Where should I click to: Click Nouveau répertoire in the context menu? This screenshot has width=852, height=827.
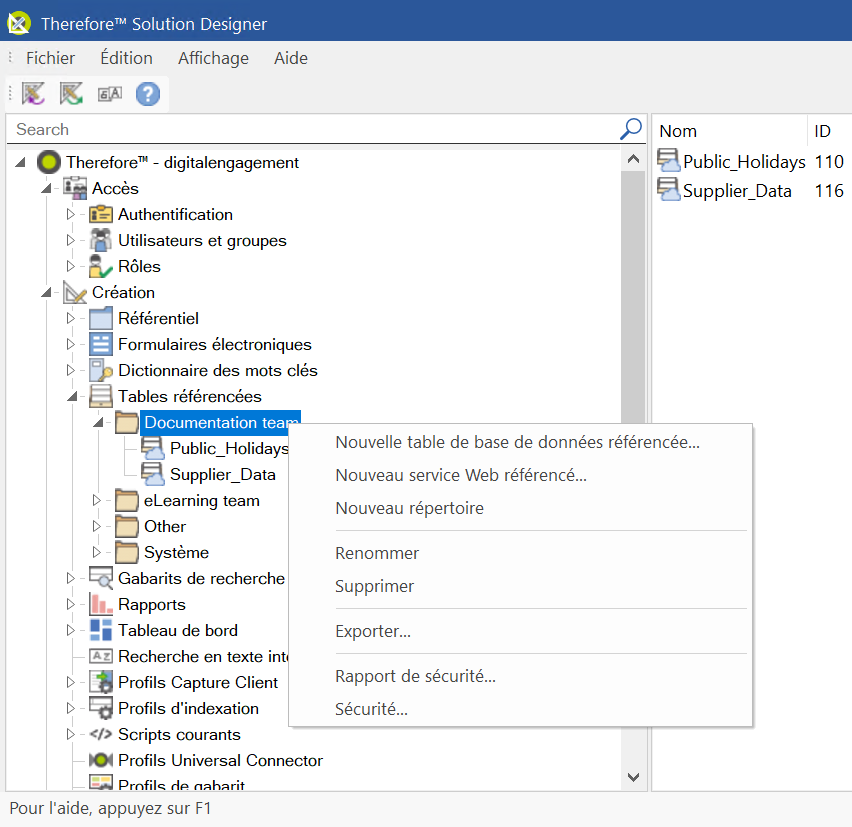(x=407, y=510)
